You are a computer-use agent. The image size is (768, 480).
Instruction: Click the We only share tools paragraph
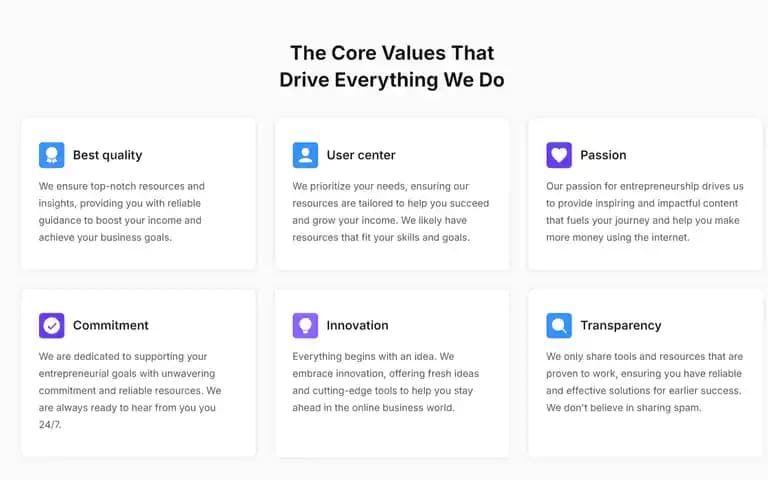click(x=645, y=382)
